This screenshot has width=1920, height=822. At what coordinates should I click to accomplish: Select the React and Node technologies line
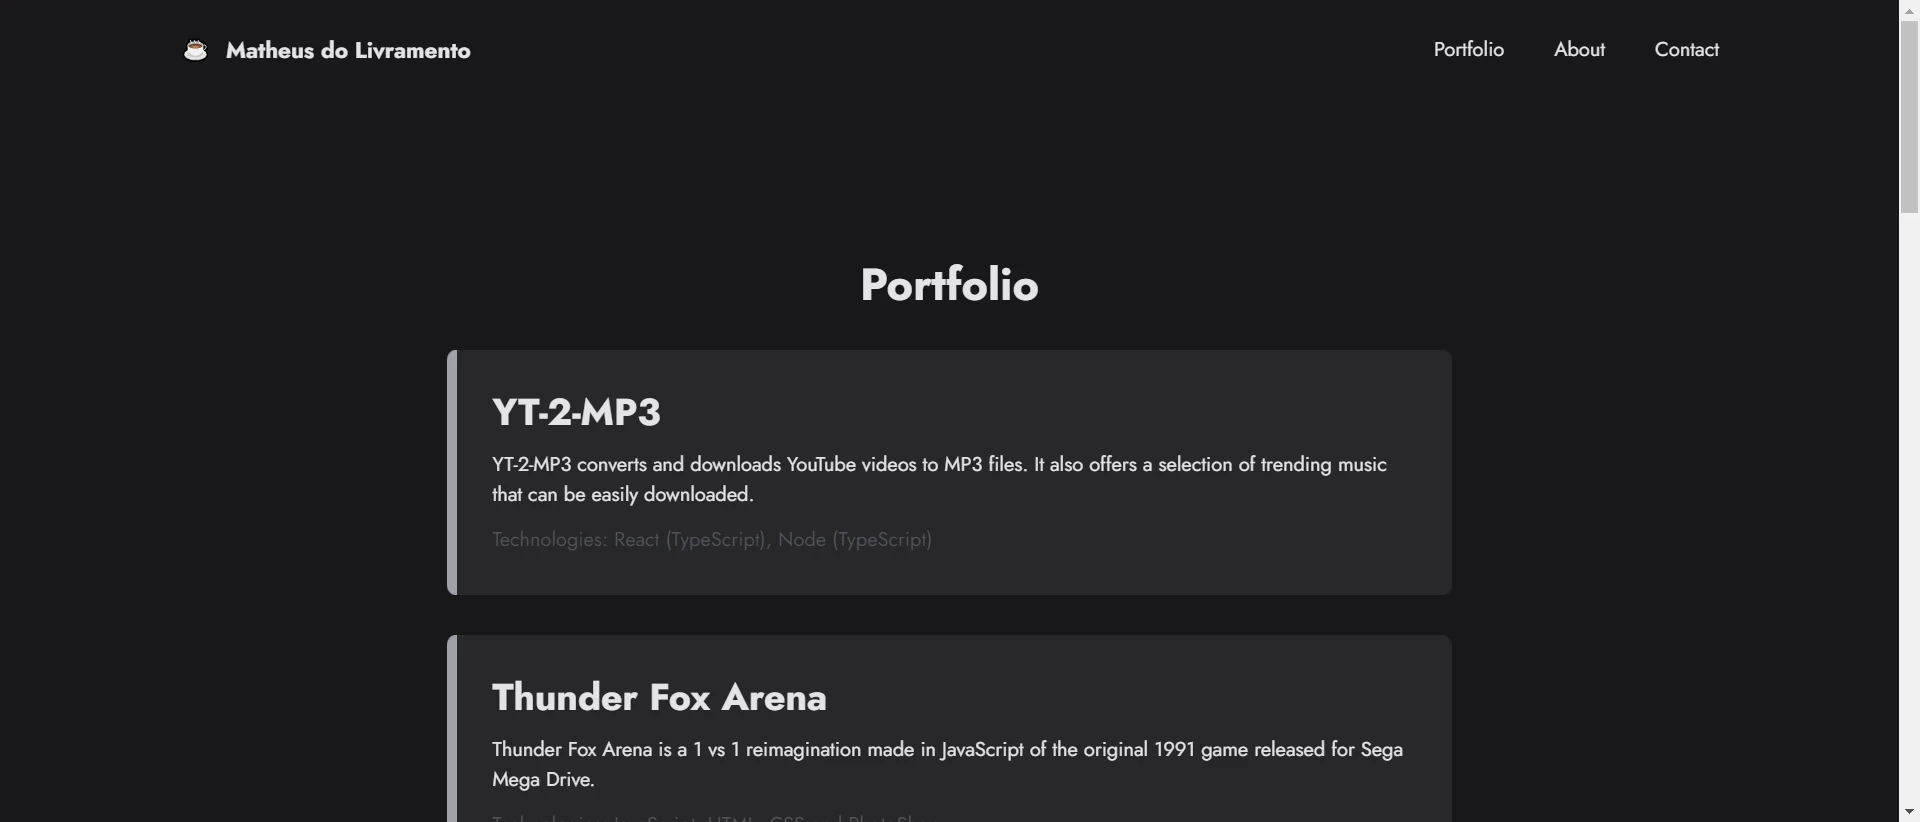click(712, 540)
